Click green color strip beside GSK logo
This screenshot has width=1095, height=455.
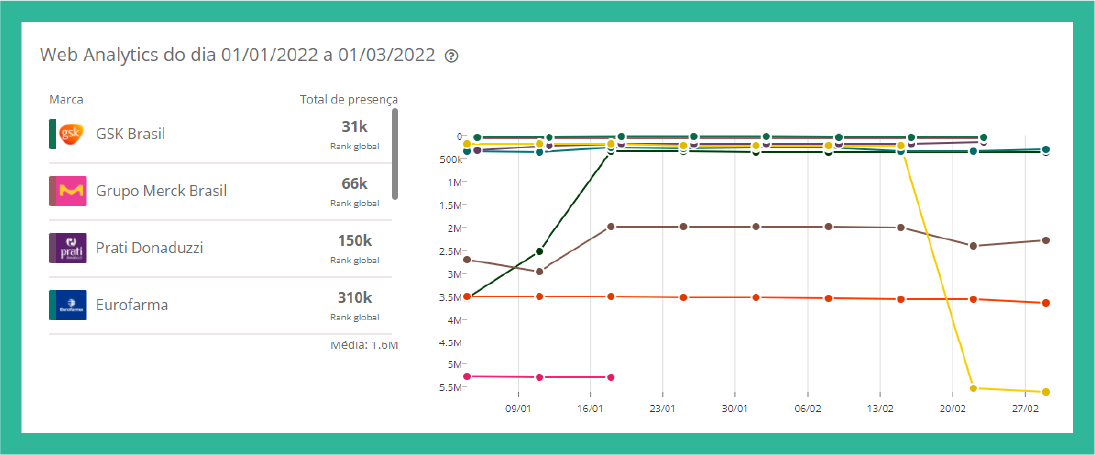pos(52,134)
